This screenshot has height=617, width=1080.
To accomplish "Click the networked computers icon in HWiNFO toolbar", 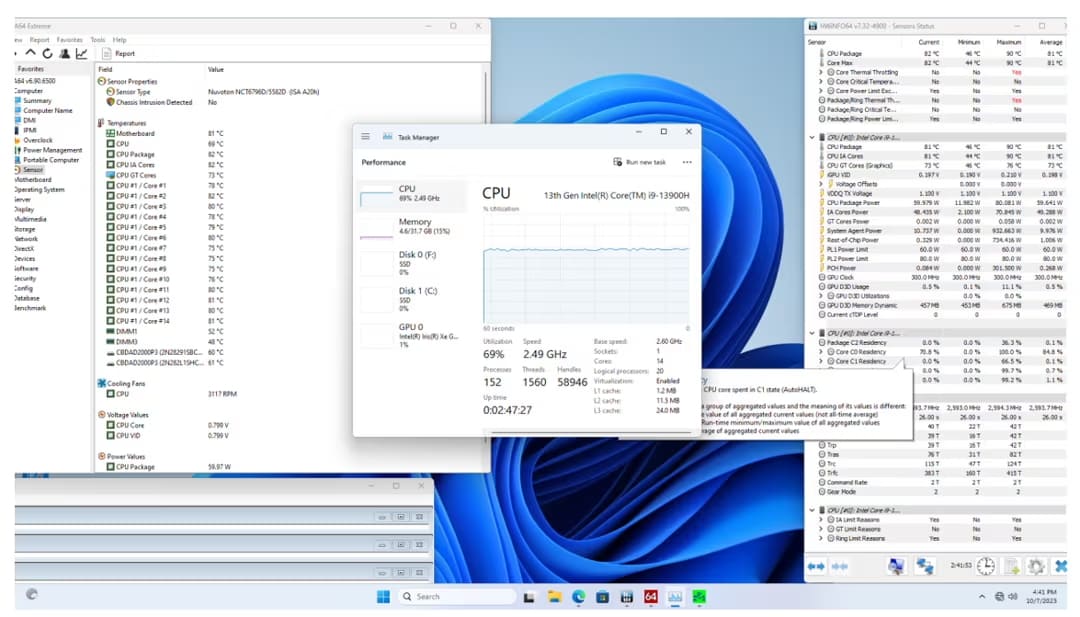I will 924,566.
